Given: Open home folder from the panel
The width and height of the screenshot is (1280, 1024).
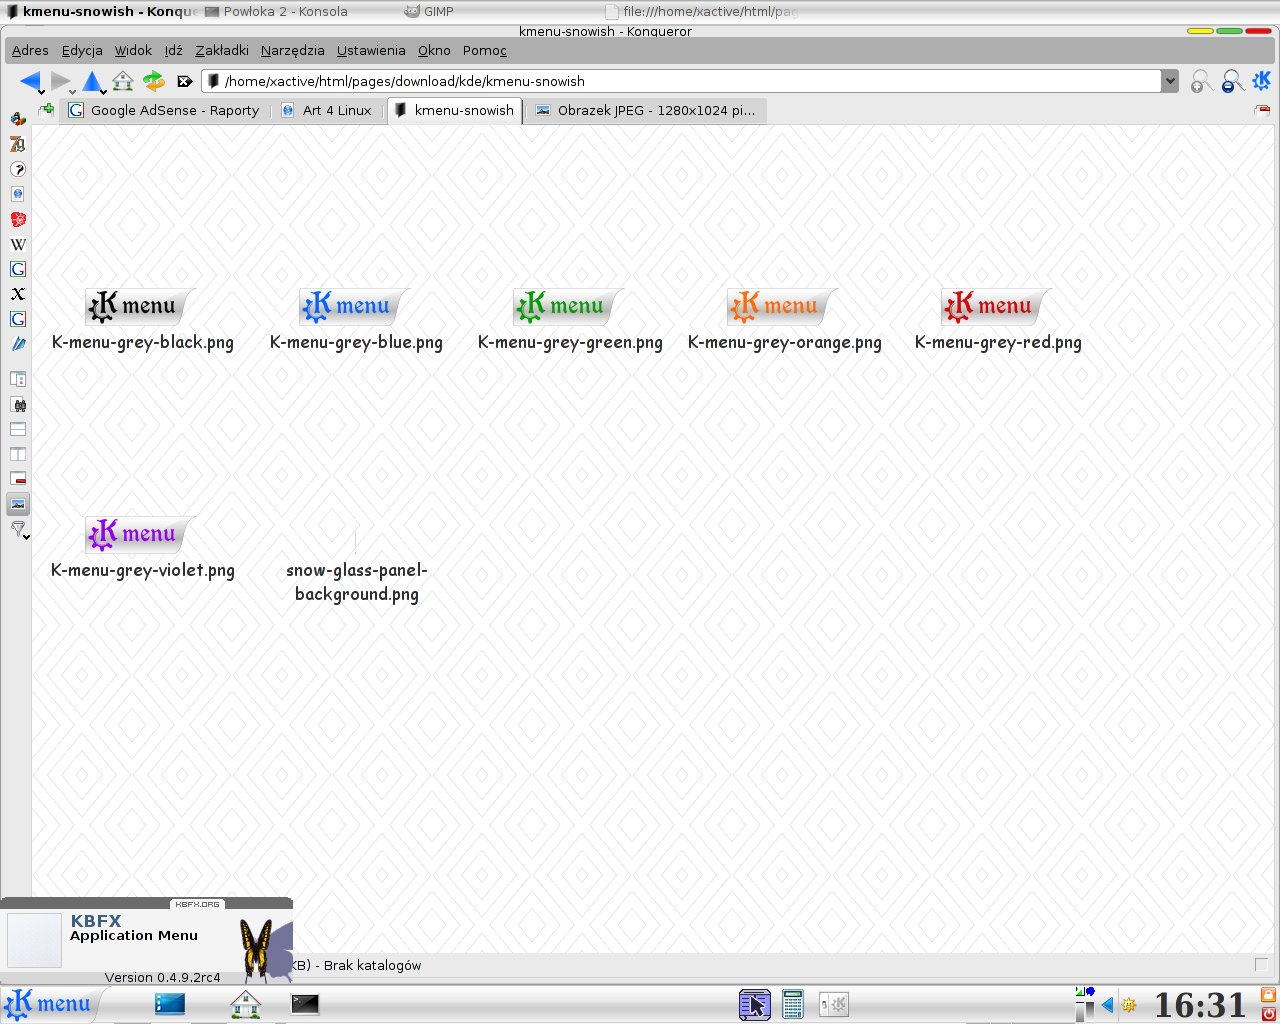Looking at the screenshot, I should tap(245, 1004).
